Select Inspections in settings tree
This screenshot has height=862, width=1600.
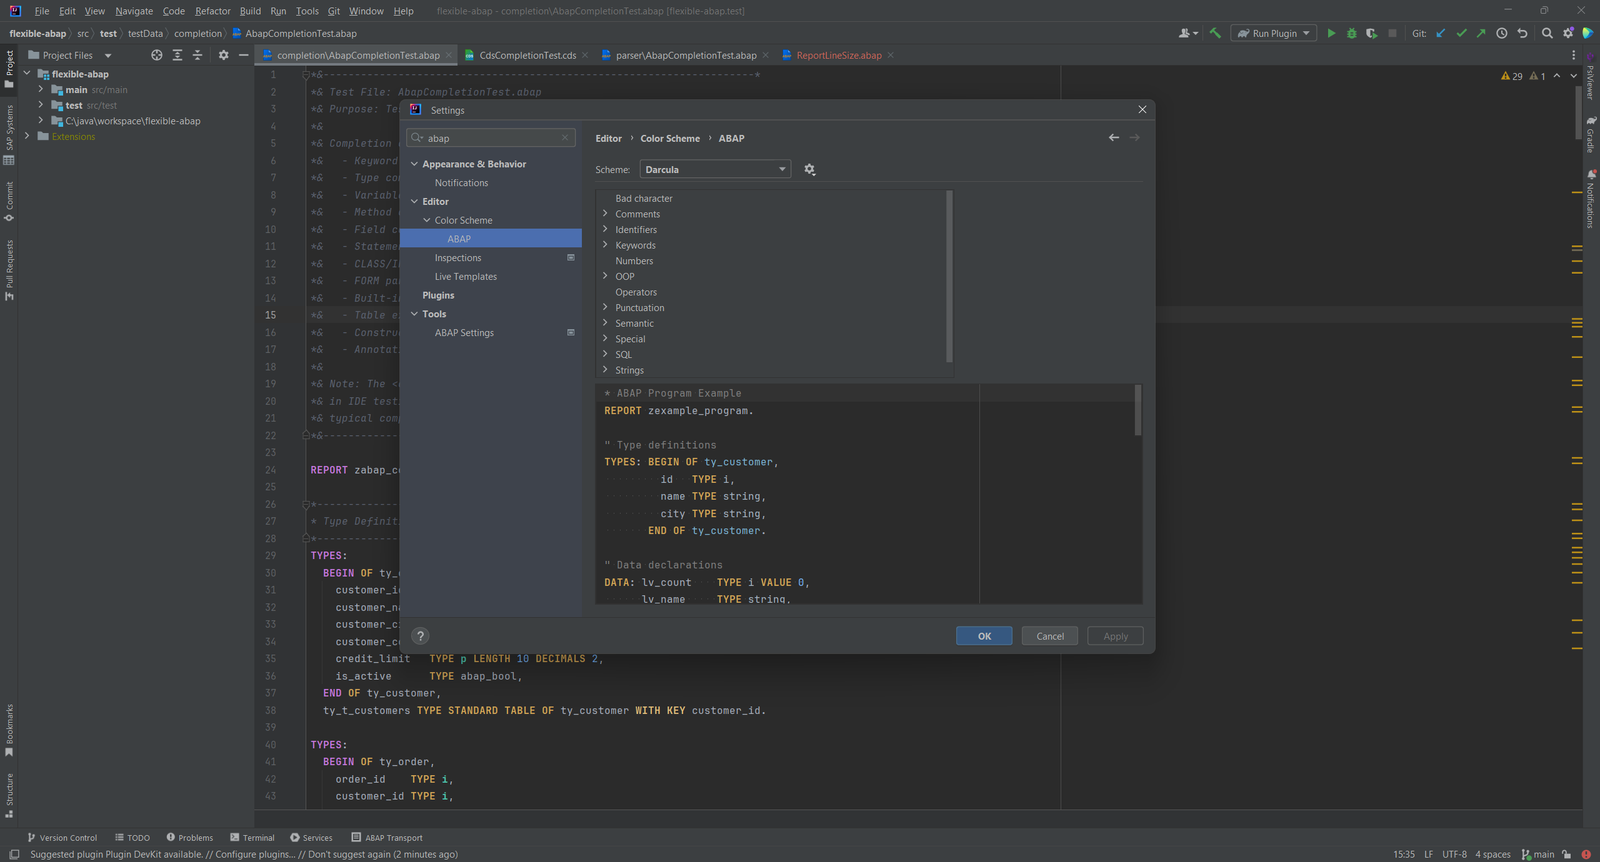tap(458, 258)
